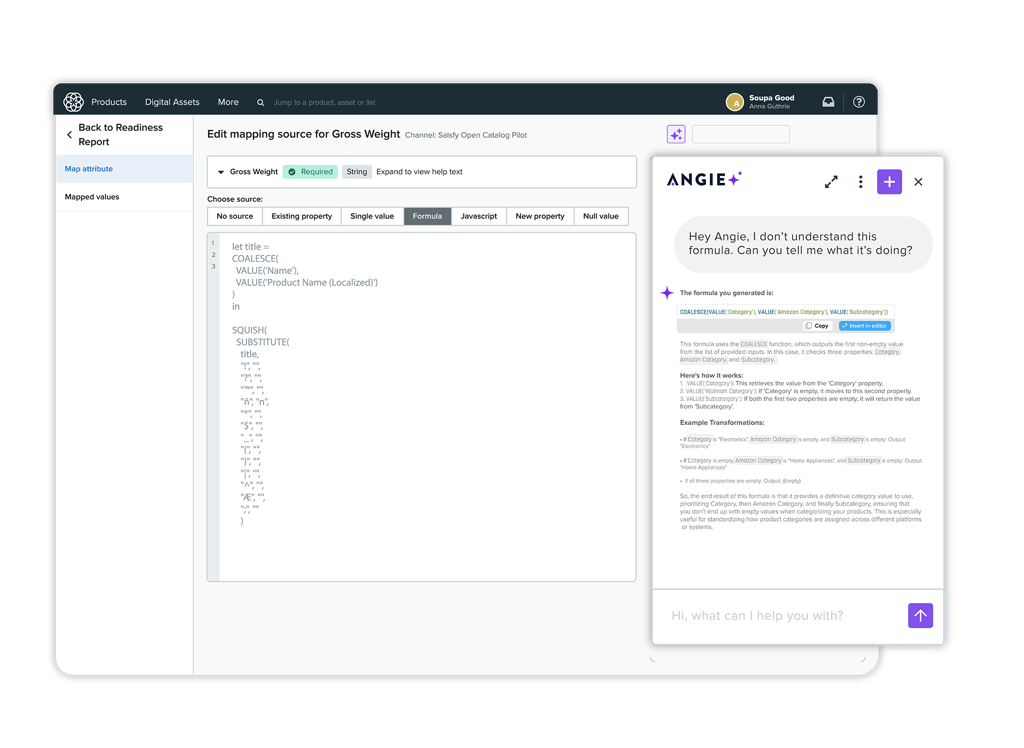Close the Angie chat panel

pos(918,182)
